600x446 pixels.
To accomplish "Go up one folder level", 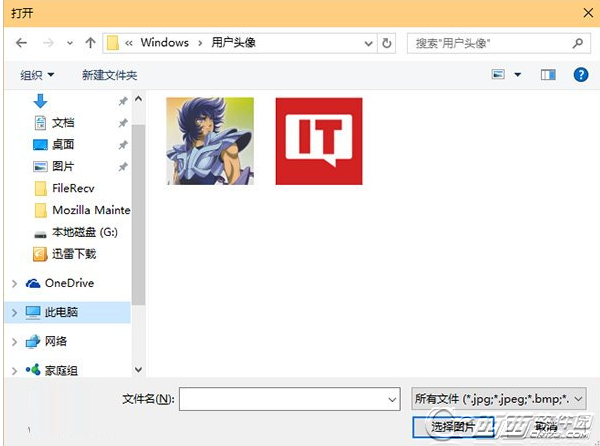I will click(90, 43).
